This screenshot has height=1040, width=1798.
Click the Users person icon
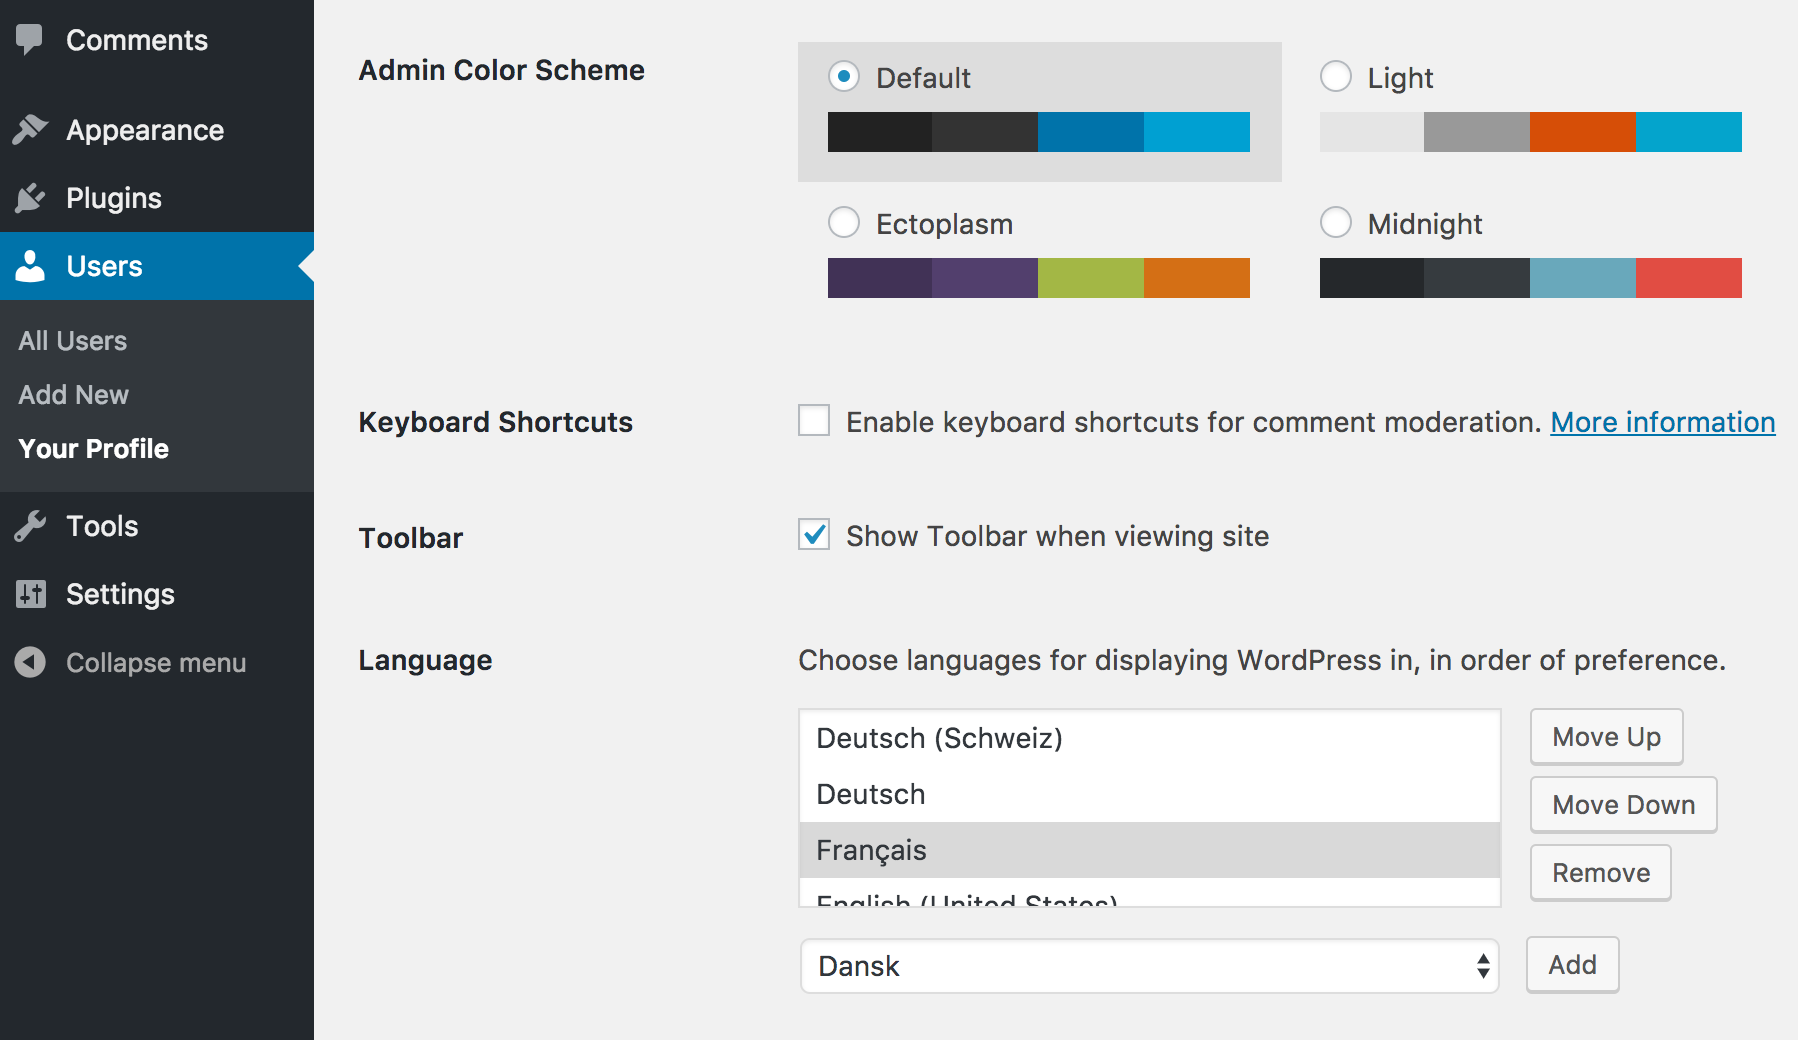30,266
